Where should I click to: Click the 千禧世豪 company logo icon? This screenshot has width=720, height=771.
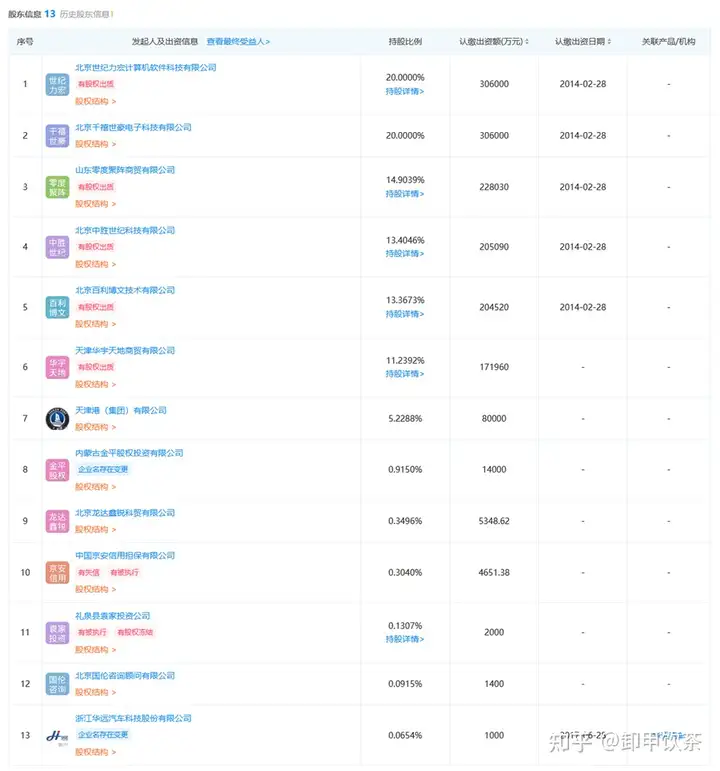(x=57, y=136)
